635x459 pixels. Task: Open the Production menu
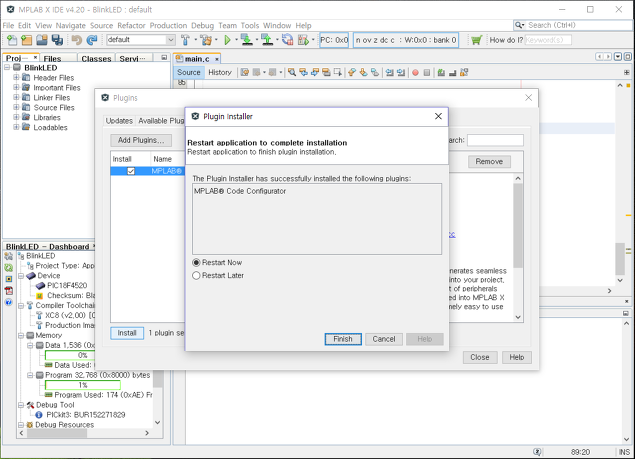pyautogui.click(x=168, y=26)
